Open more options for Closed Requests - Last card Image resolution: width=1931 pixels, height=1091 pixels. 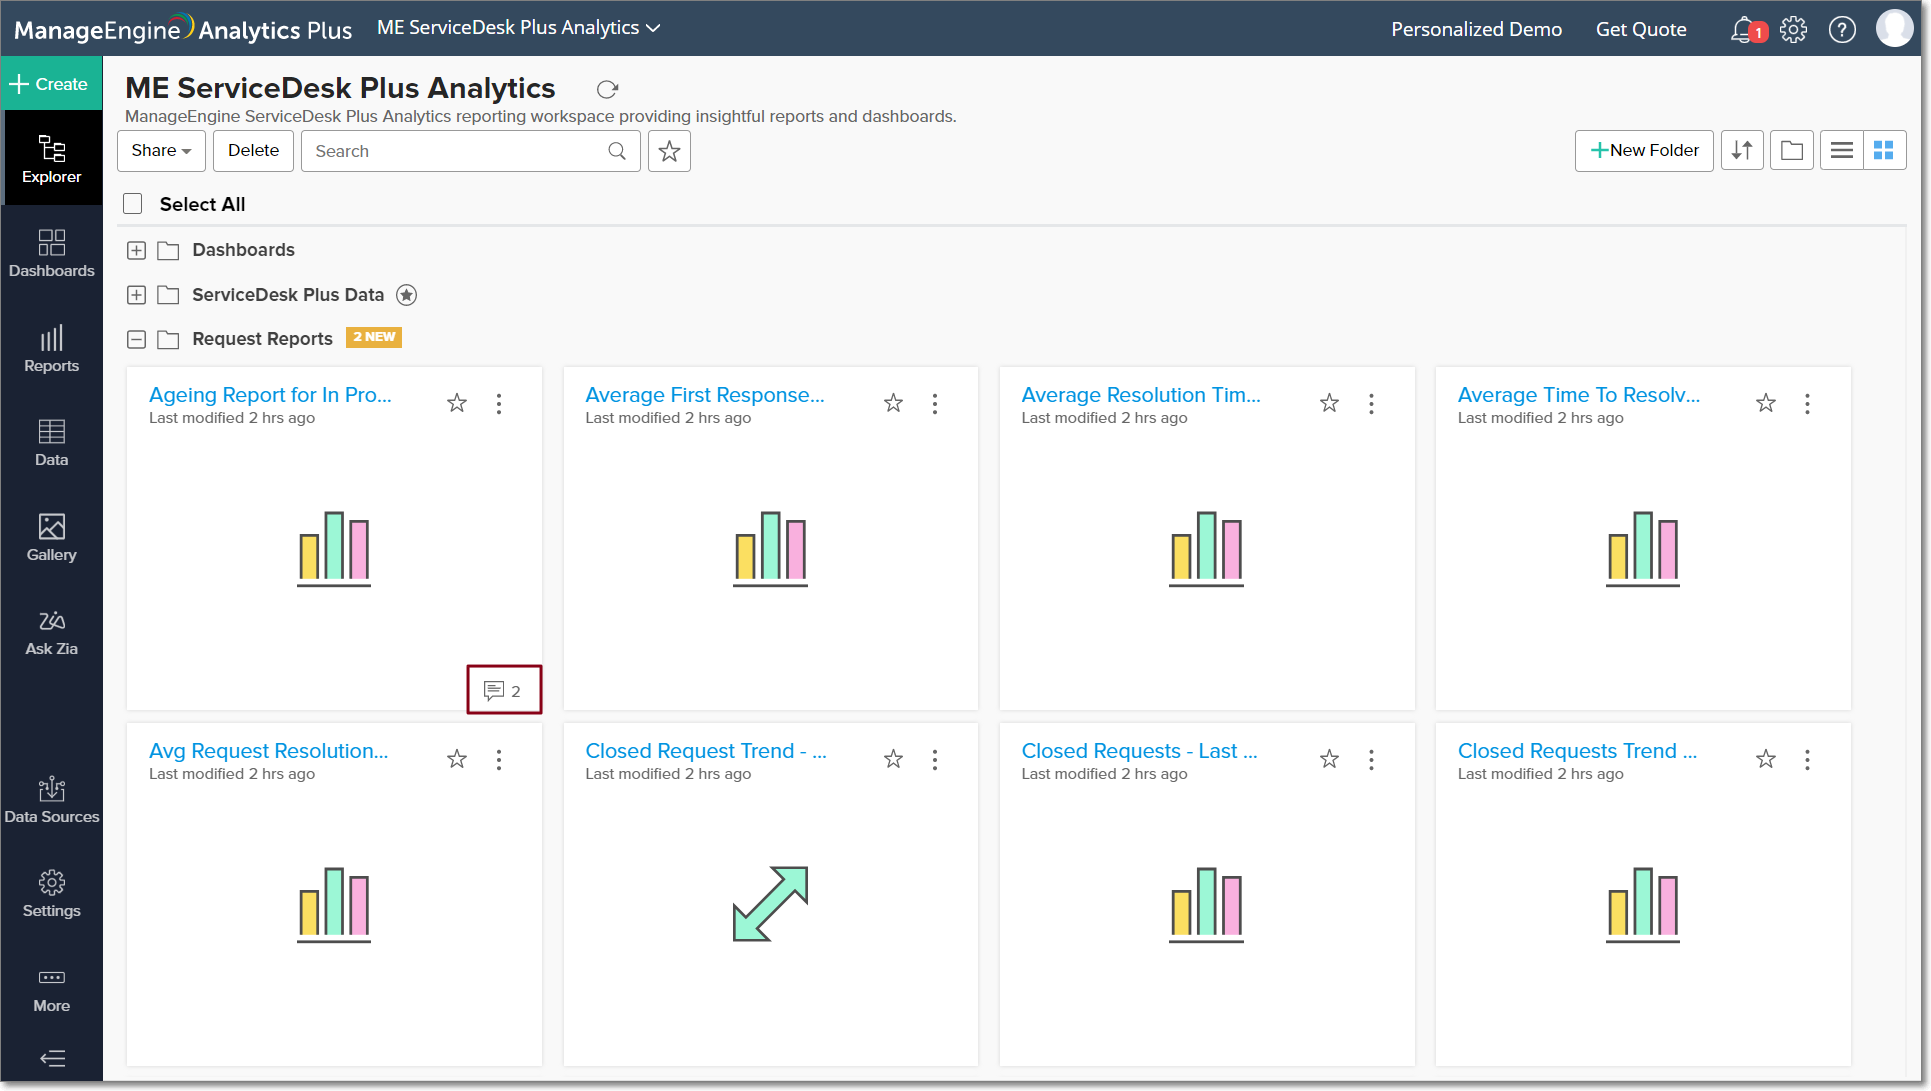click(x=1371, y=760)
